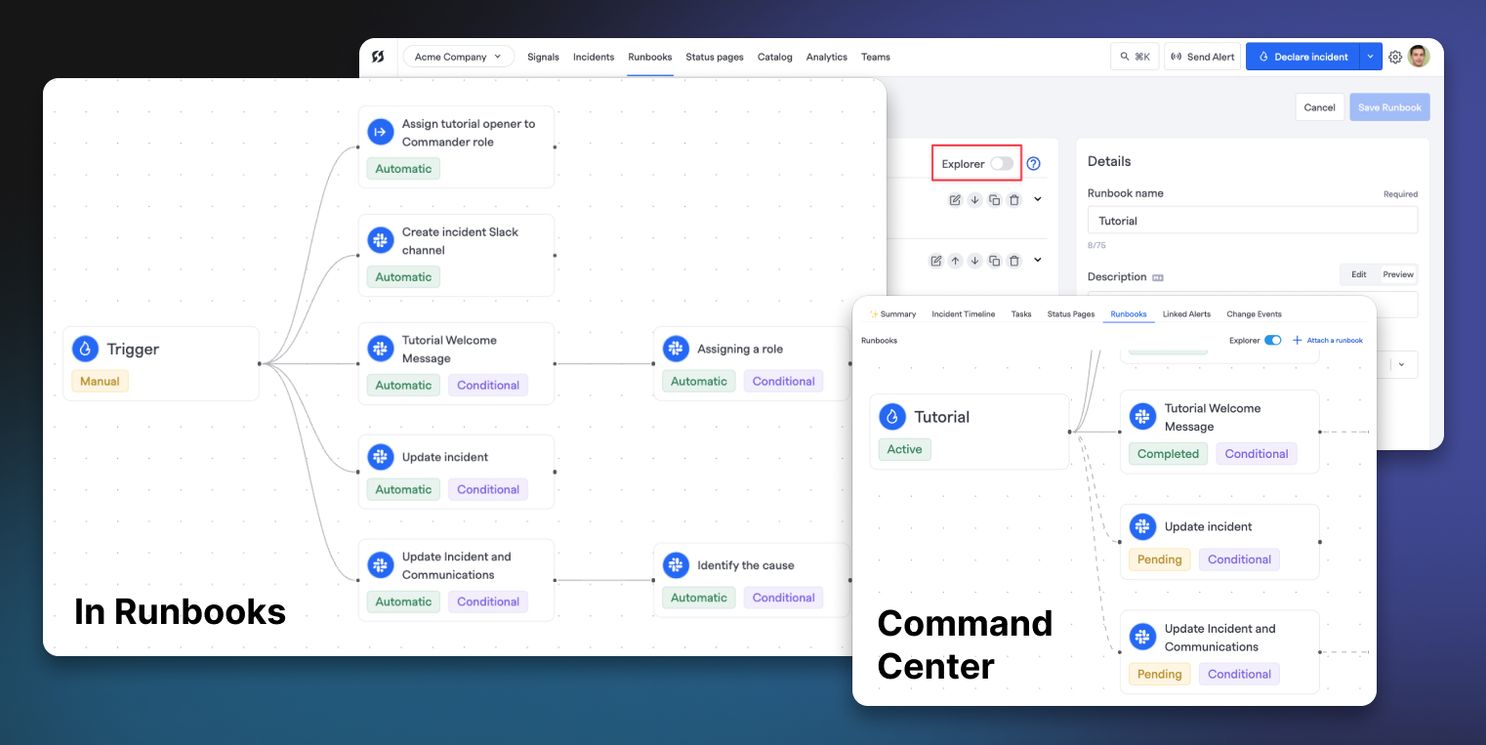Click the Attach a runbook link

point(1334,340)
